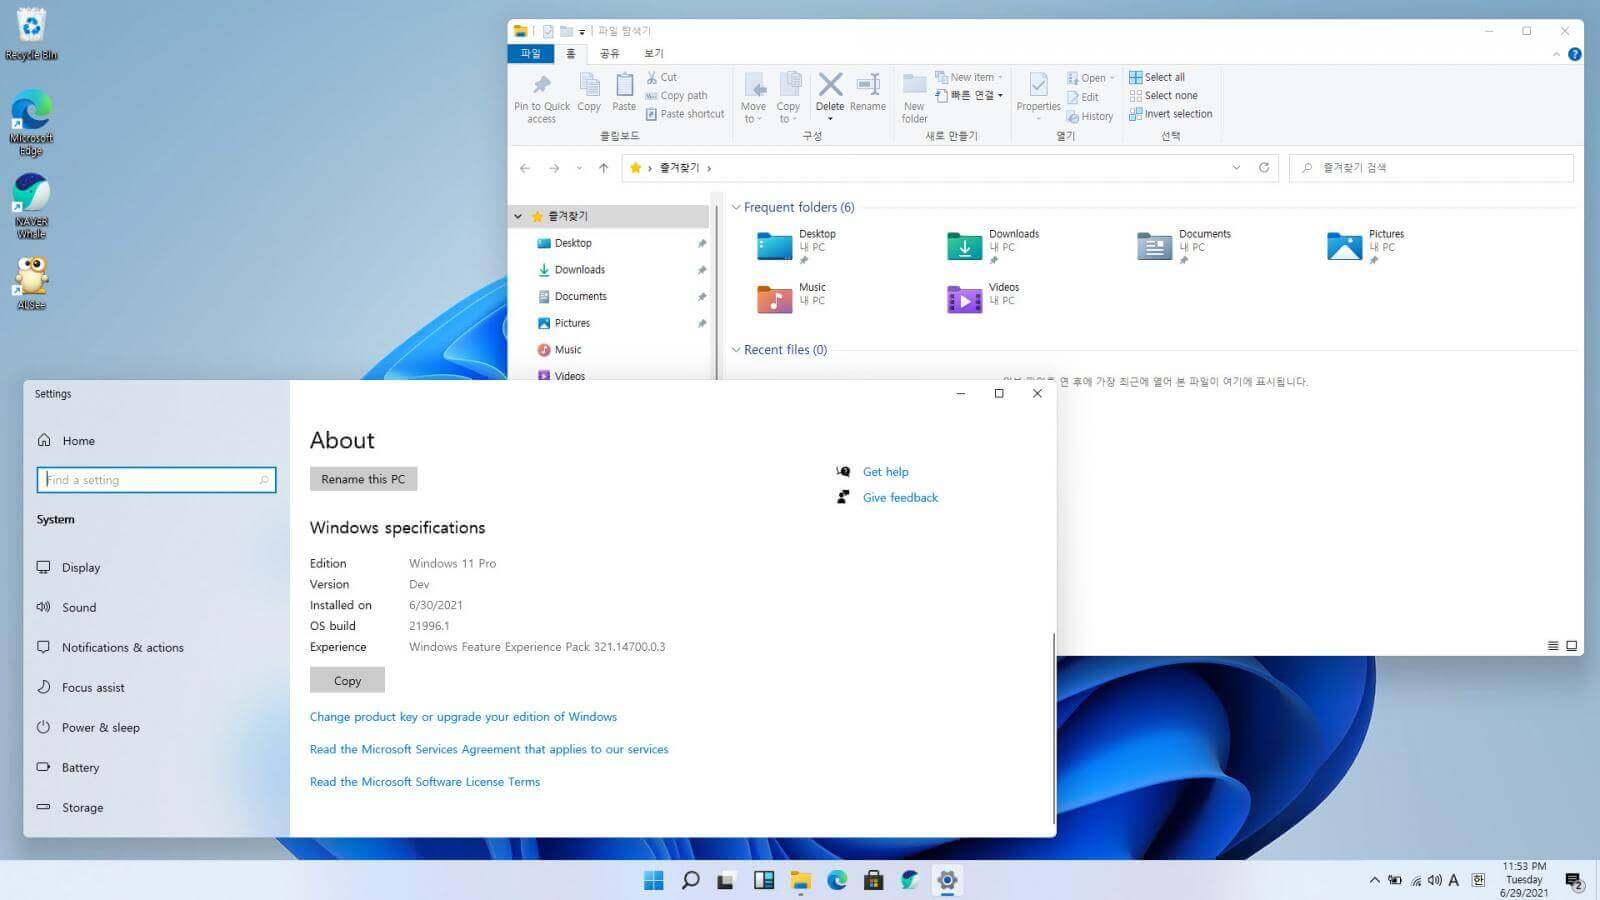Screen dimensions: 1600x900
Task: Collapse the Frequent folders section
Action: [x=736, y=208]
